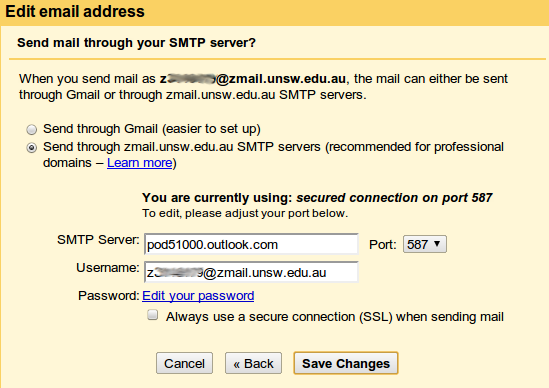Select the Send through Gmail radio option
The image size is (549, 388).
32,130
